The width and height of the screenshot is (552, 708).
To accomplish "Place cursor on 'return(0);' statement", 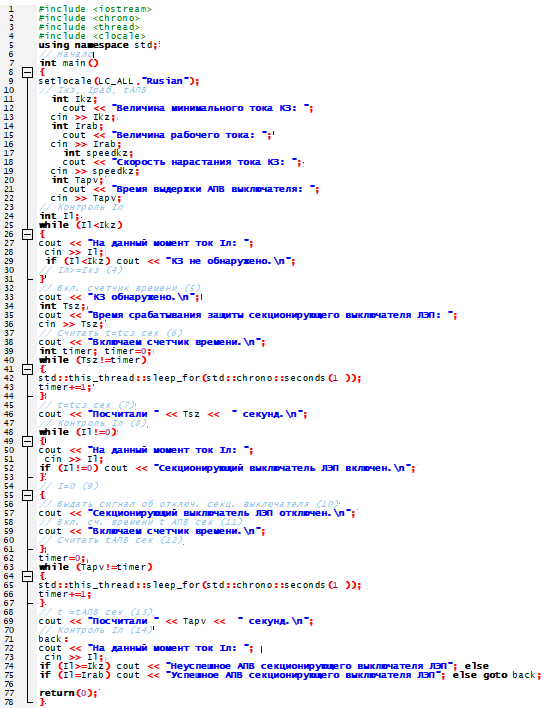I will [x=68, y=693].
